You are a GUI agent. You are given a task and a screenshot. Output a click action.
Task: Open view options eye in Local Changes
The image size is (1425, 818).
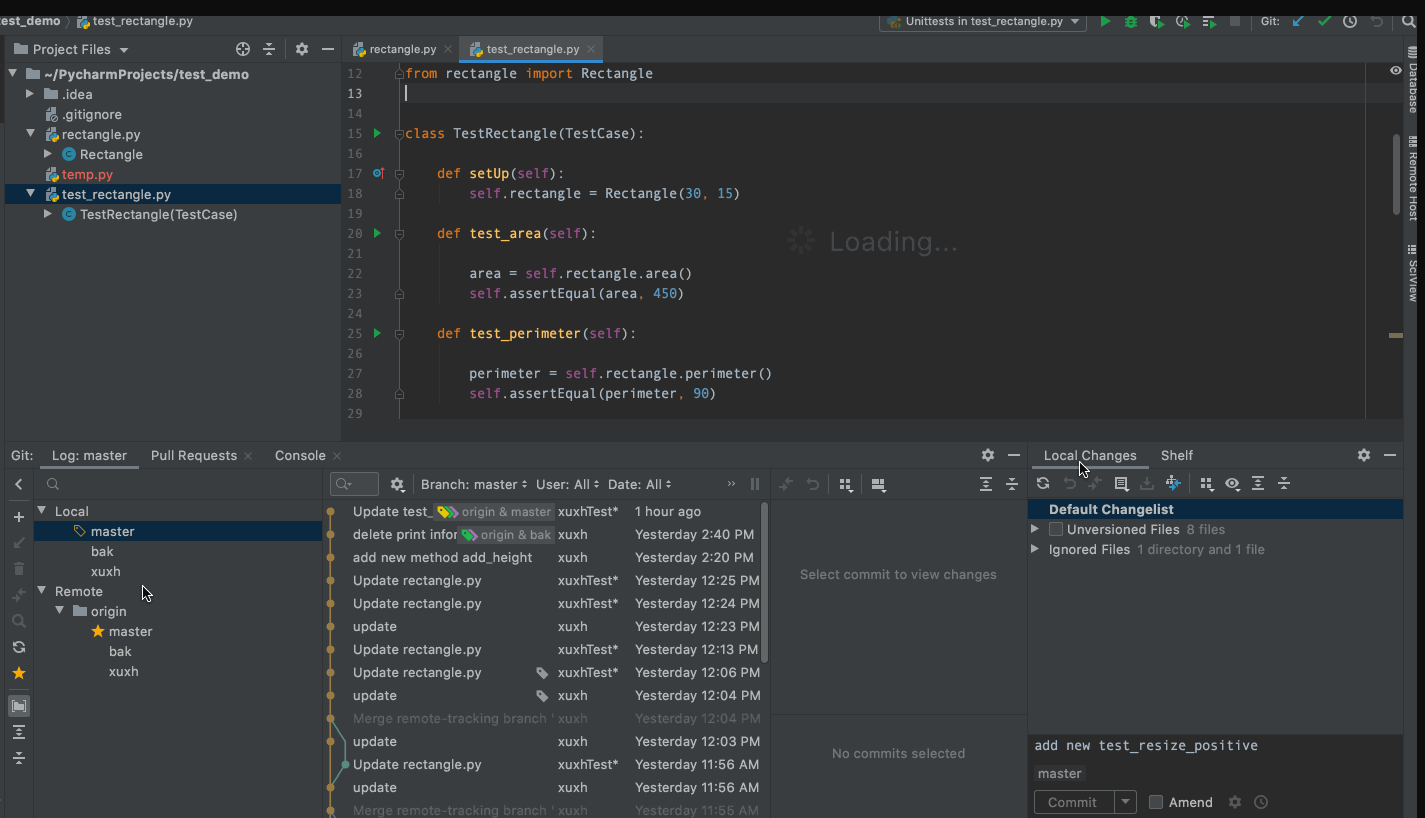tap(1232, 483)
